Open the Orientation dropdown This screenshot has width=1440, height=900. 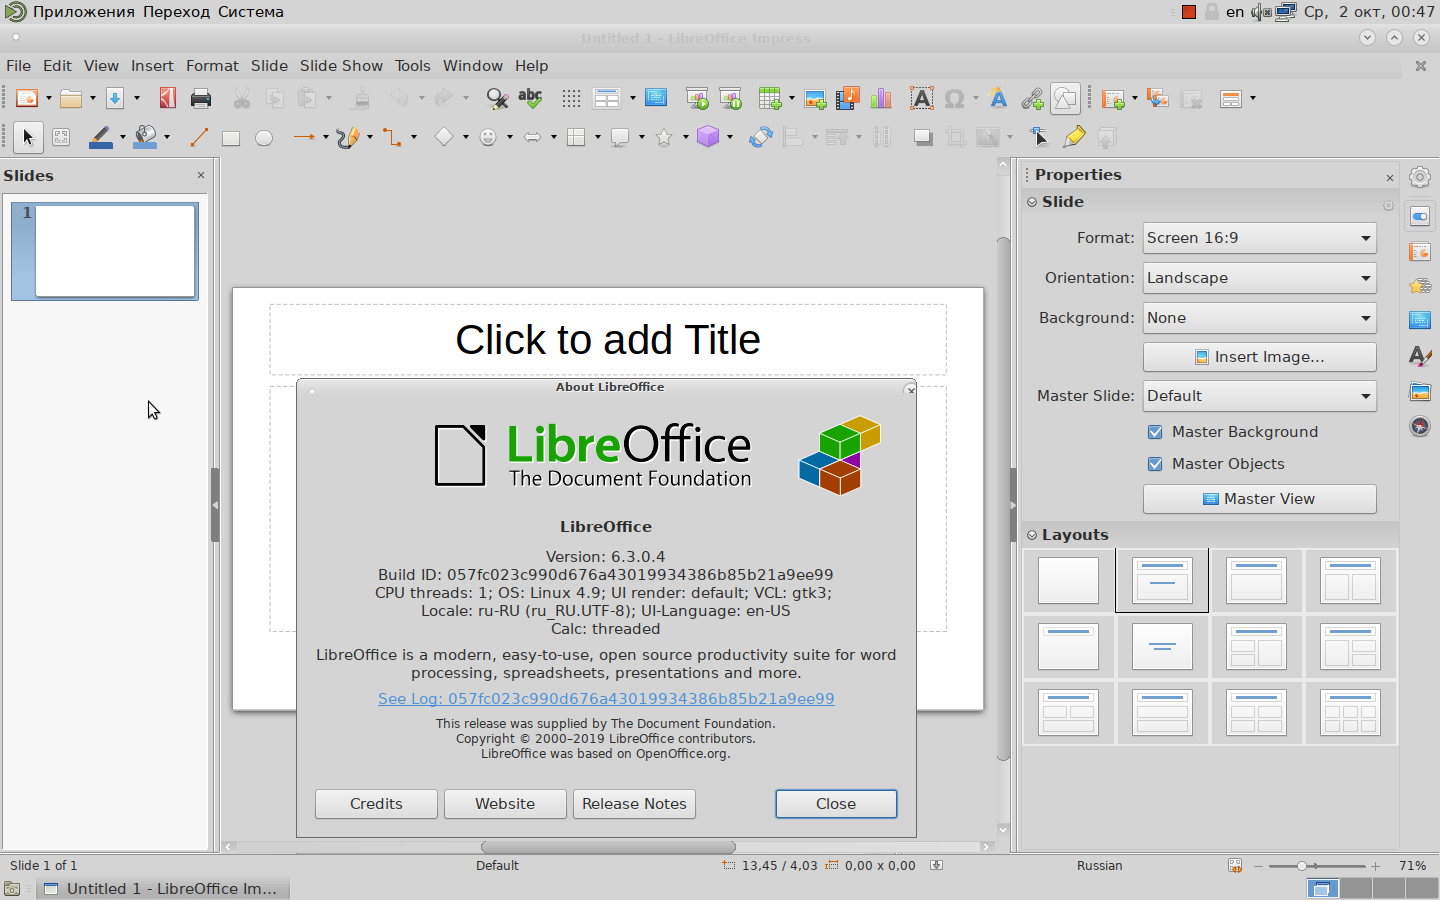tap(1260, 278)
